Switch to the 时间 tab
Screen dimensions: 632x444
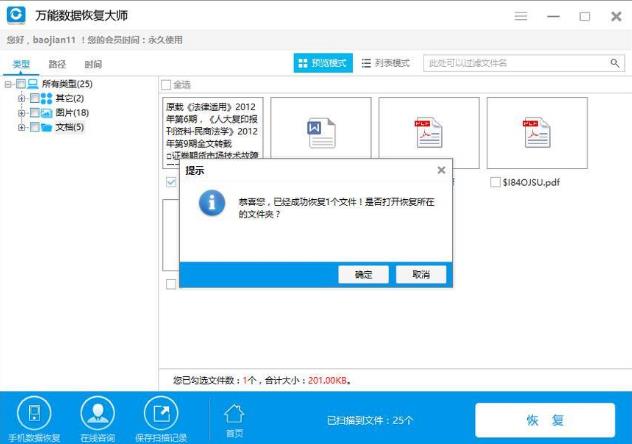tap(93, 64)
